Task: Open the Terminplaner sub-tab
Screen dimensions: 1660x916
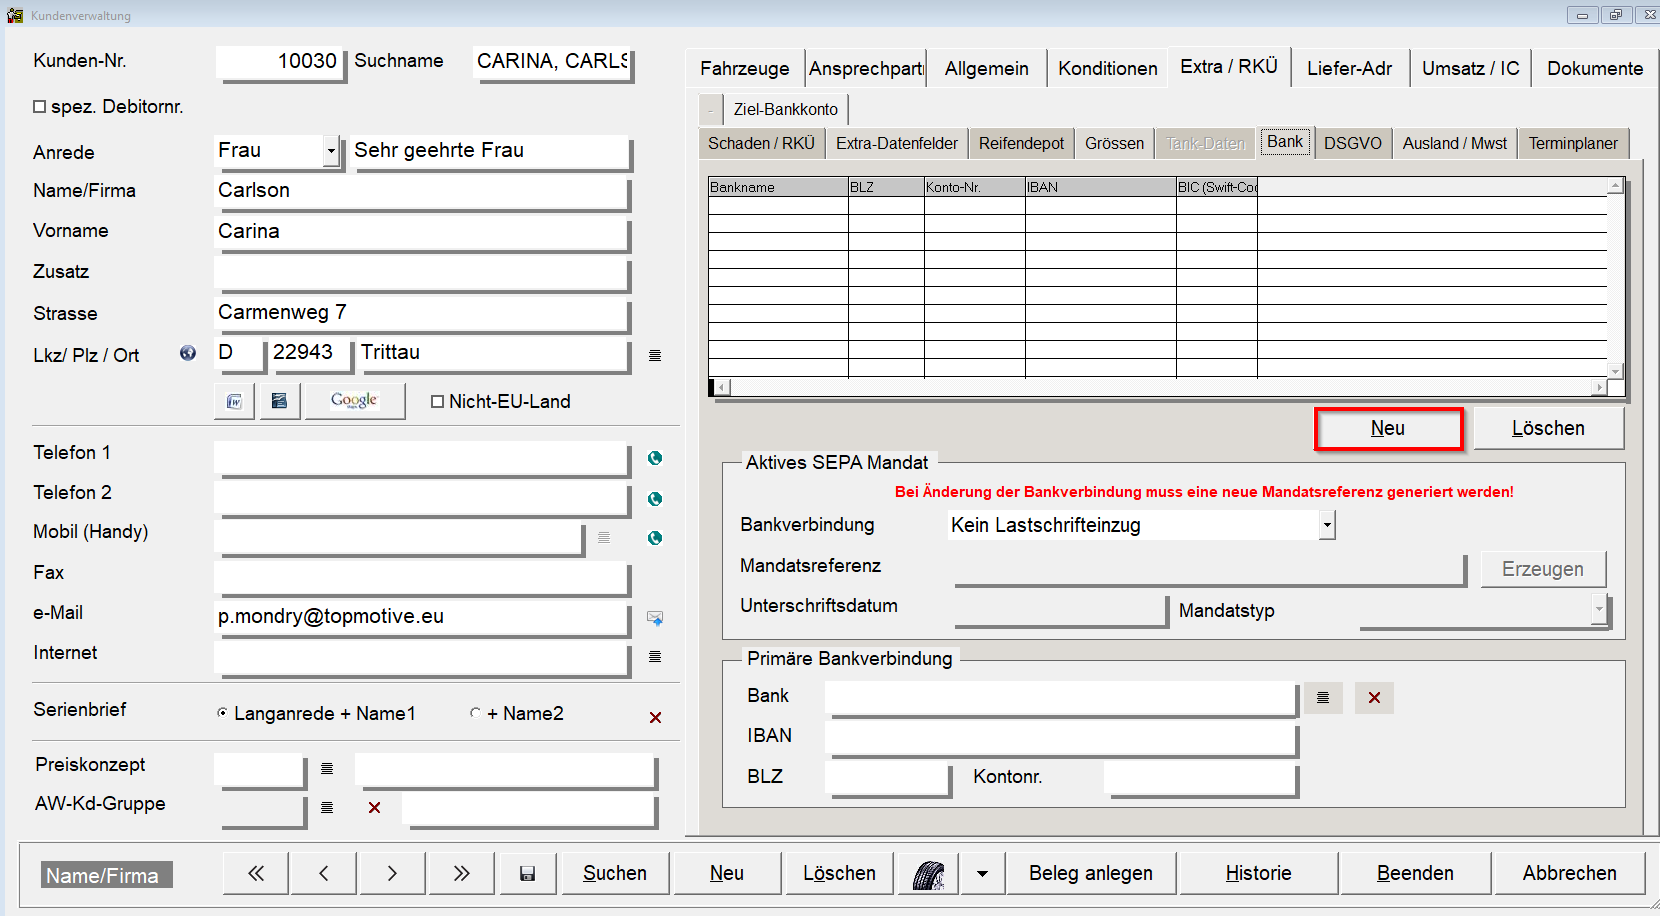Action: click(x=1573, y=143)
